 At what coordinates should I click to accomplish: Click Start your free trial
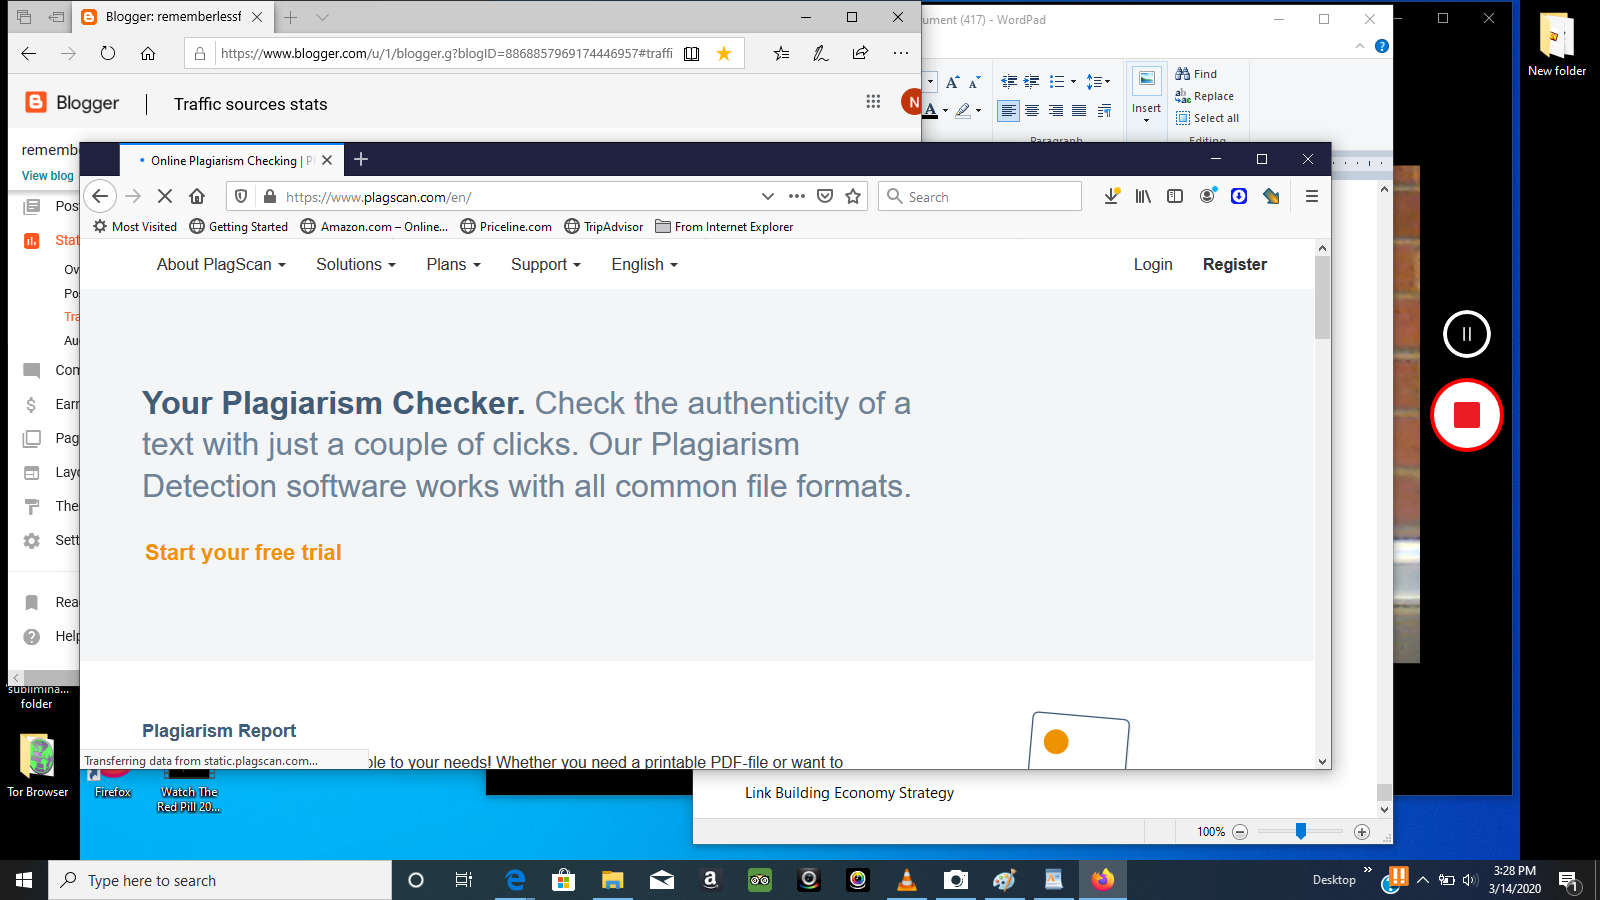243,552
